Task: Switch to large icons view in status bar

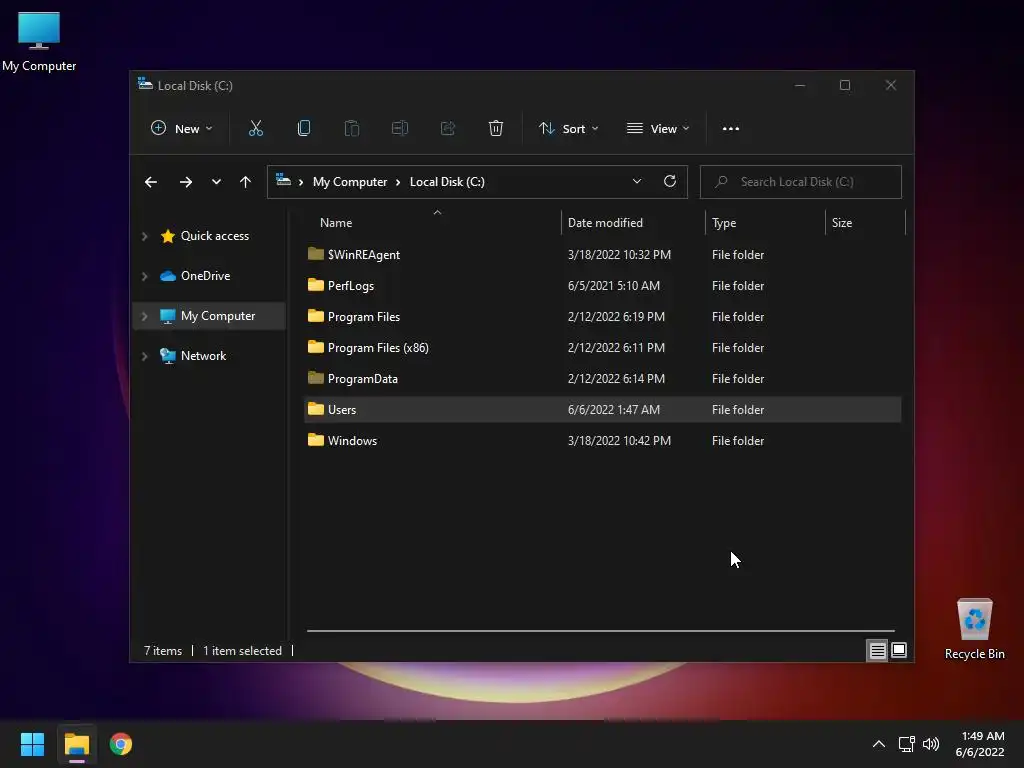Action: click(x=899, y=650)
